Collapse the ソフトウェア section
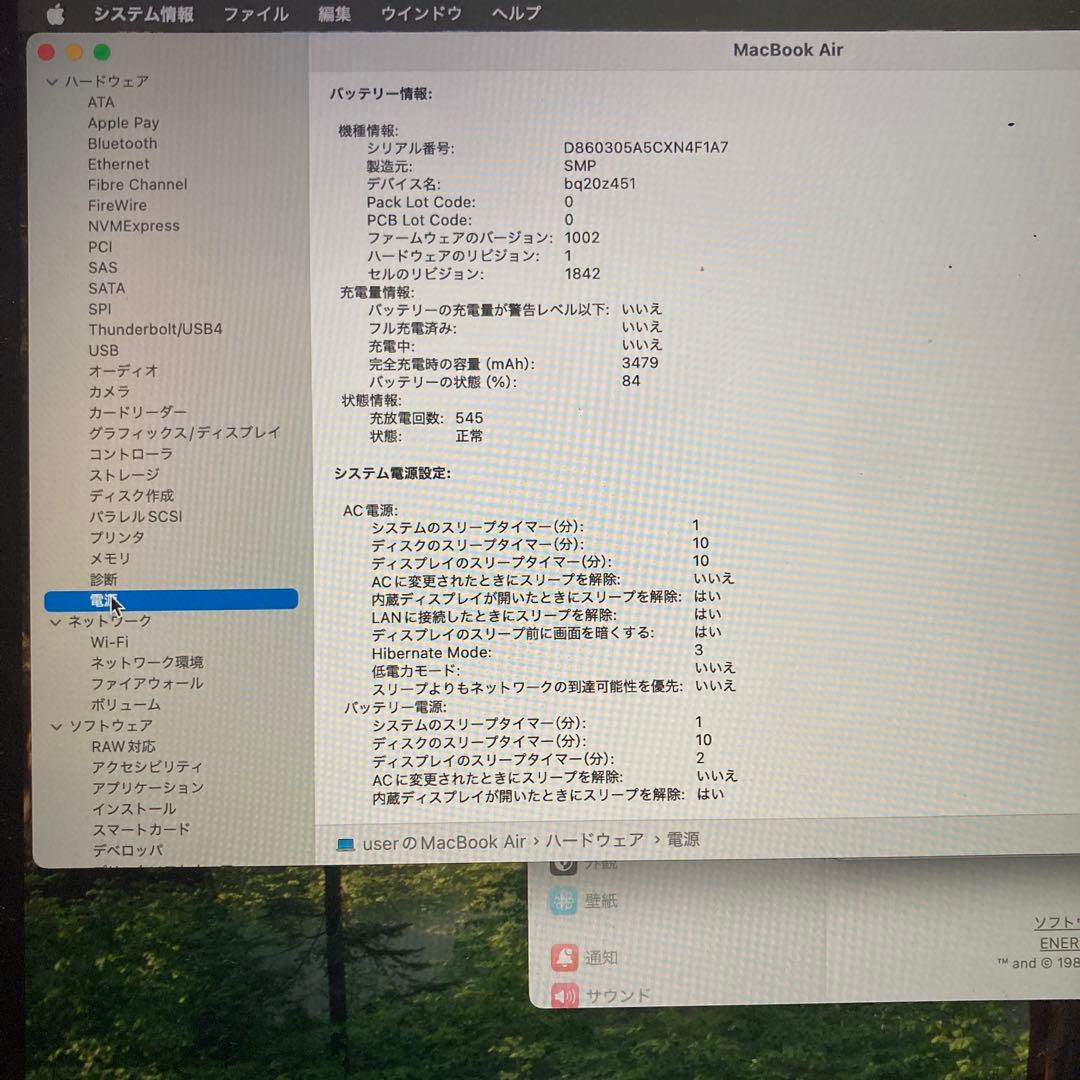The width and height of the screenshot is (1080, 1080). pos(57,725)
